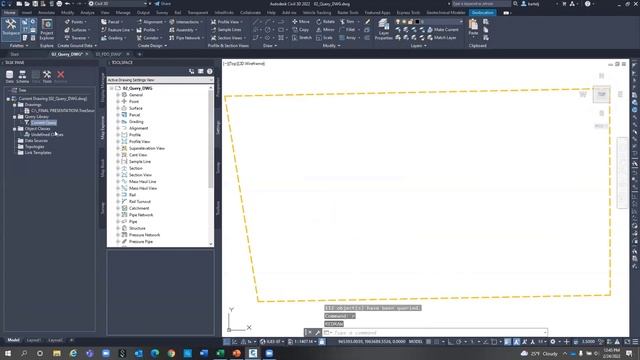
Task: Select Profile View in the settings tree
Action: tap(140, 142)
